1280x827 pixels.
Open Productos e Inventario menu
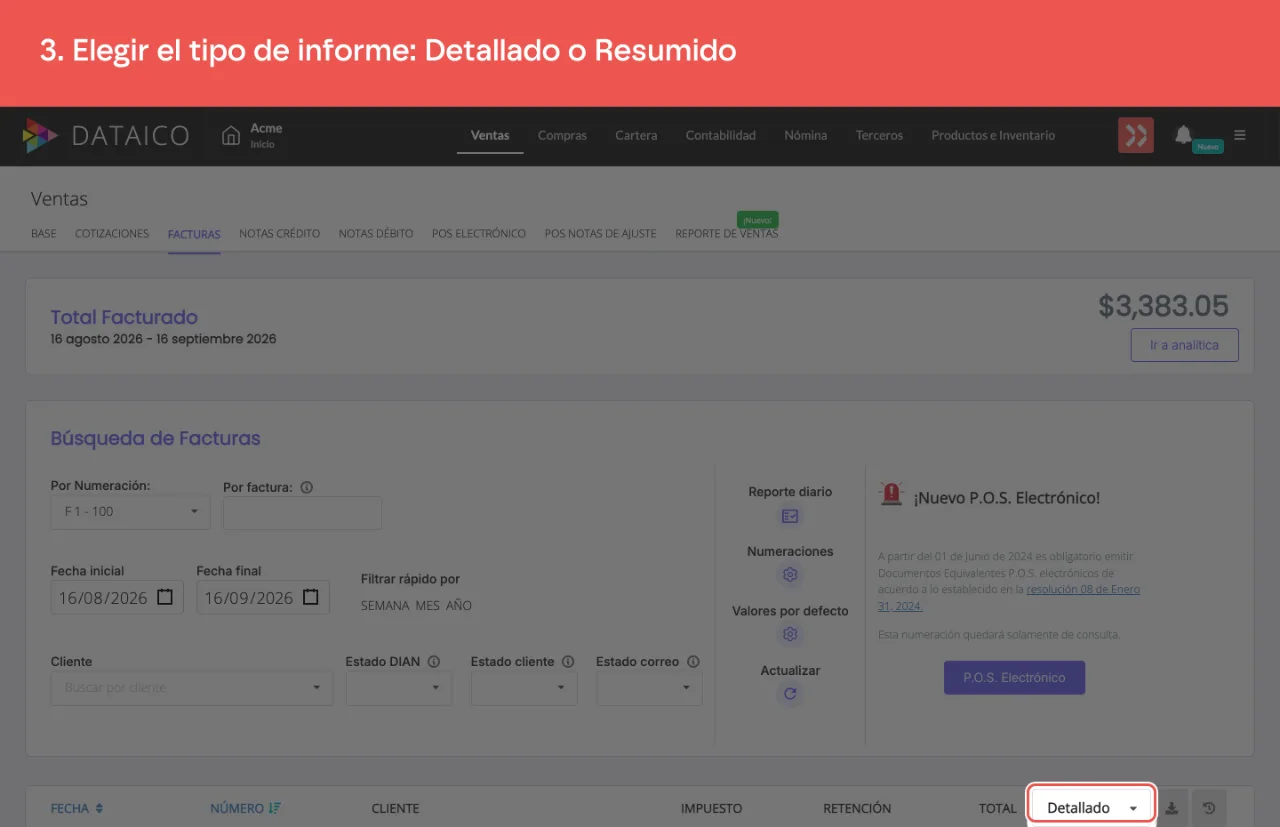tap(993, 135)
